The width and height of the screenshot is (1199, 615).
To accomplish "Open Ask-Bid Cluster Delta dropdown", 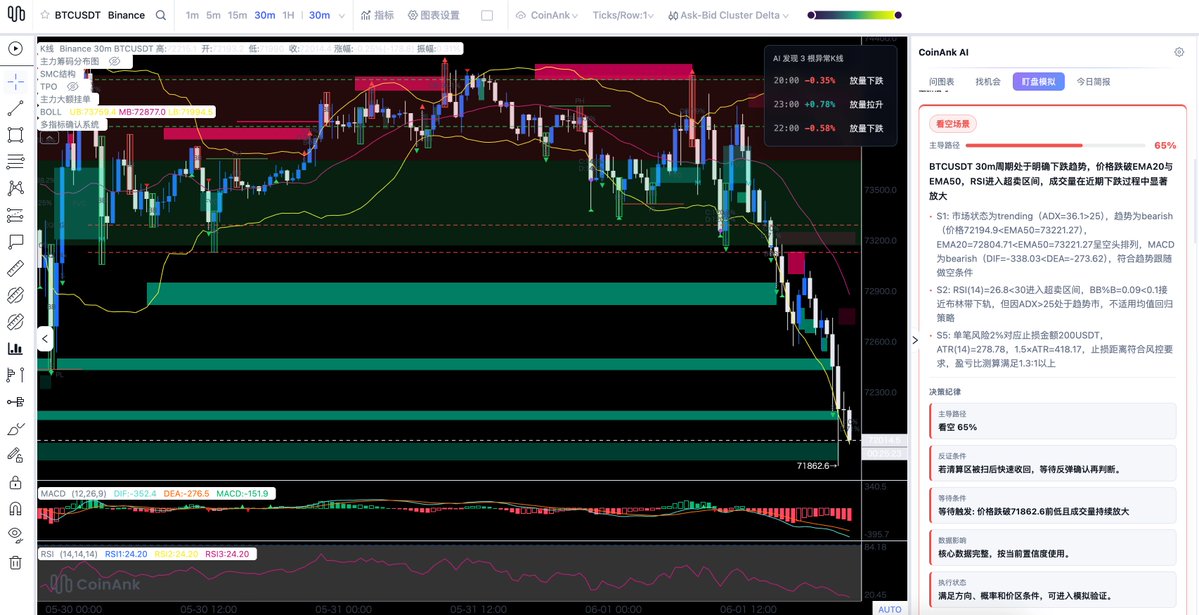I will 729,15.
